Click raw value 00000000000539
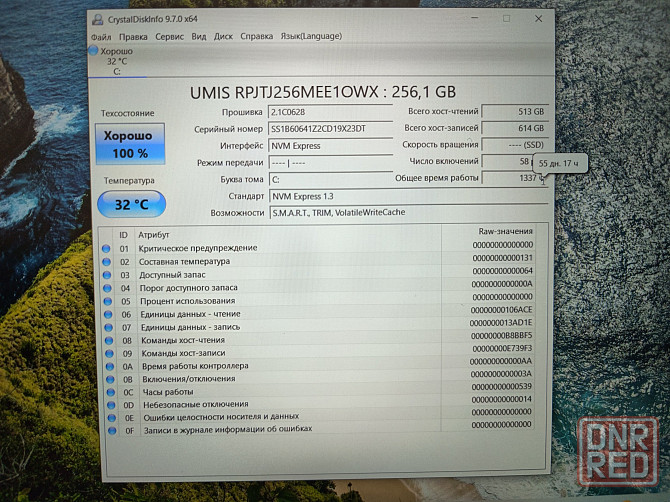Image resolution: width=670 pixels, height=502 pixels. pyautogui.click(x=502, y=387)
